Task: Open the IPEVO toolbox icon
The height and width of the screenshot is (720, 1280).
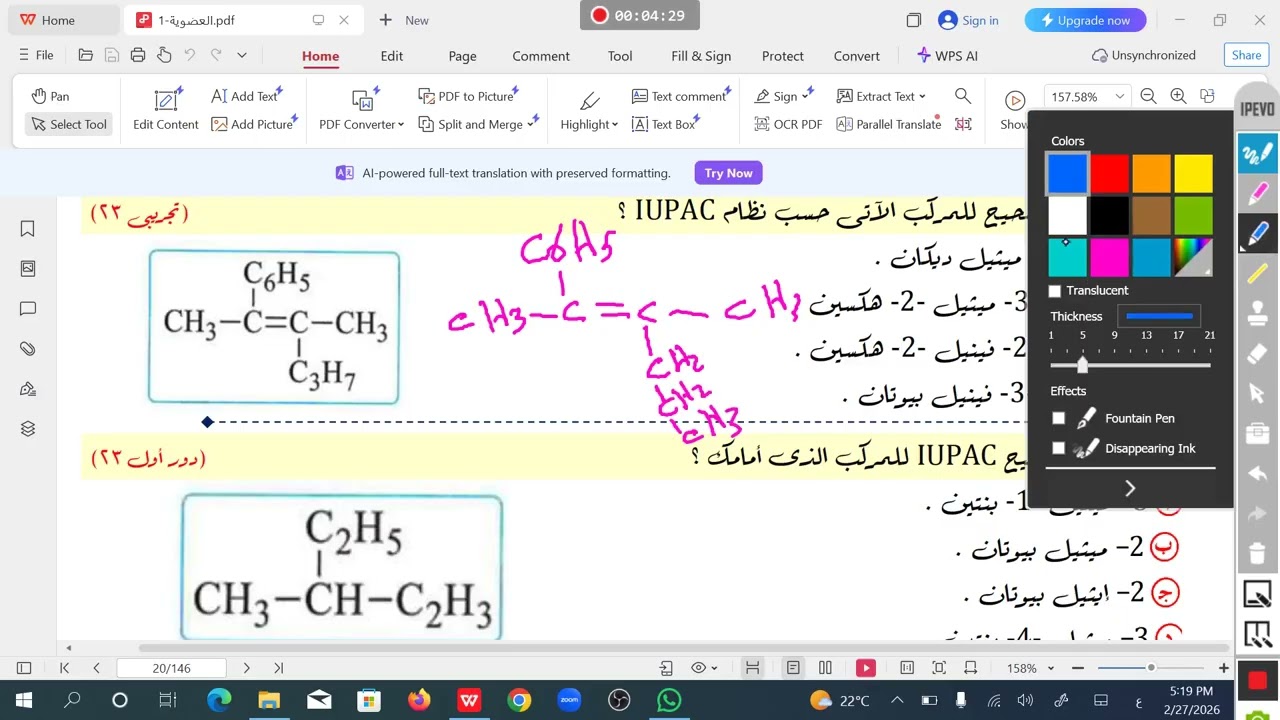Action: [x=1257, y=433]
